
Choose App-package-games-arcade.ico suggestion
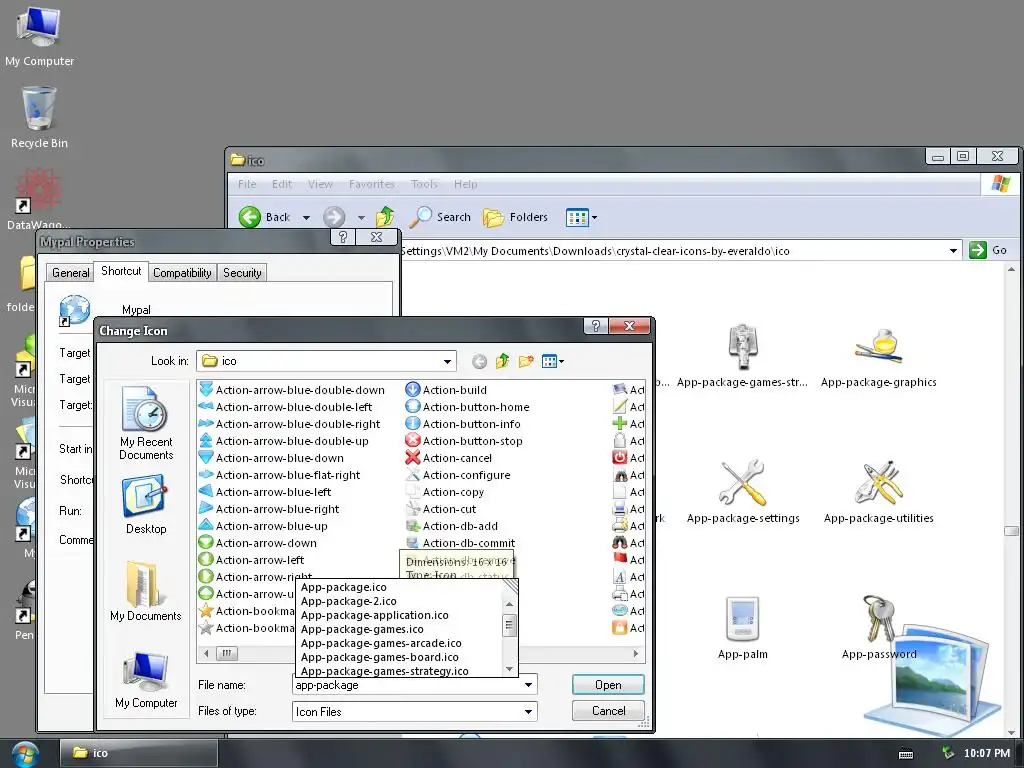(381, 643)
